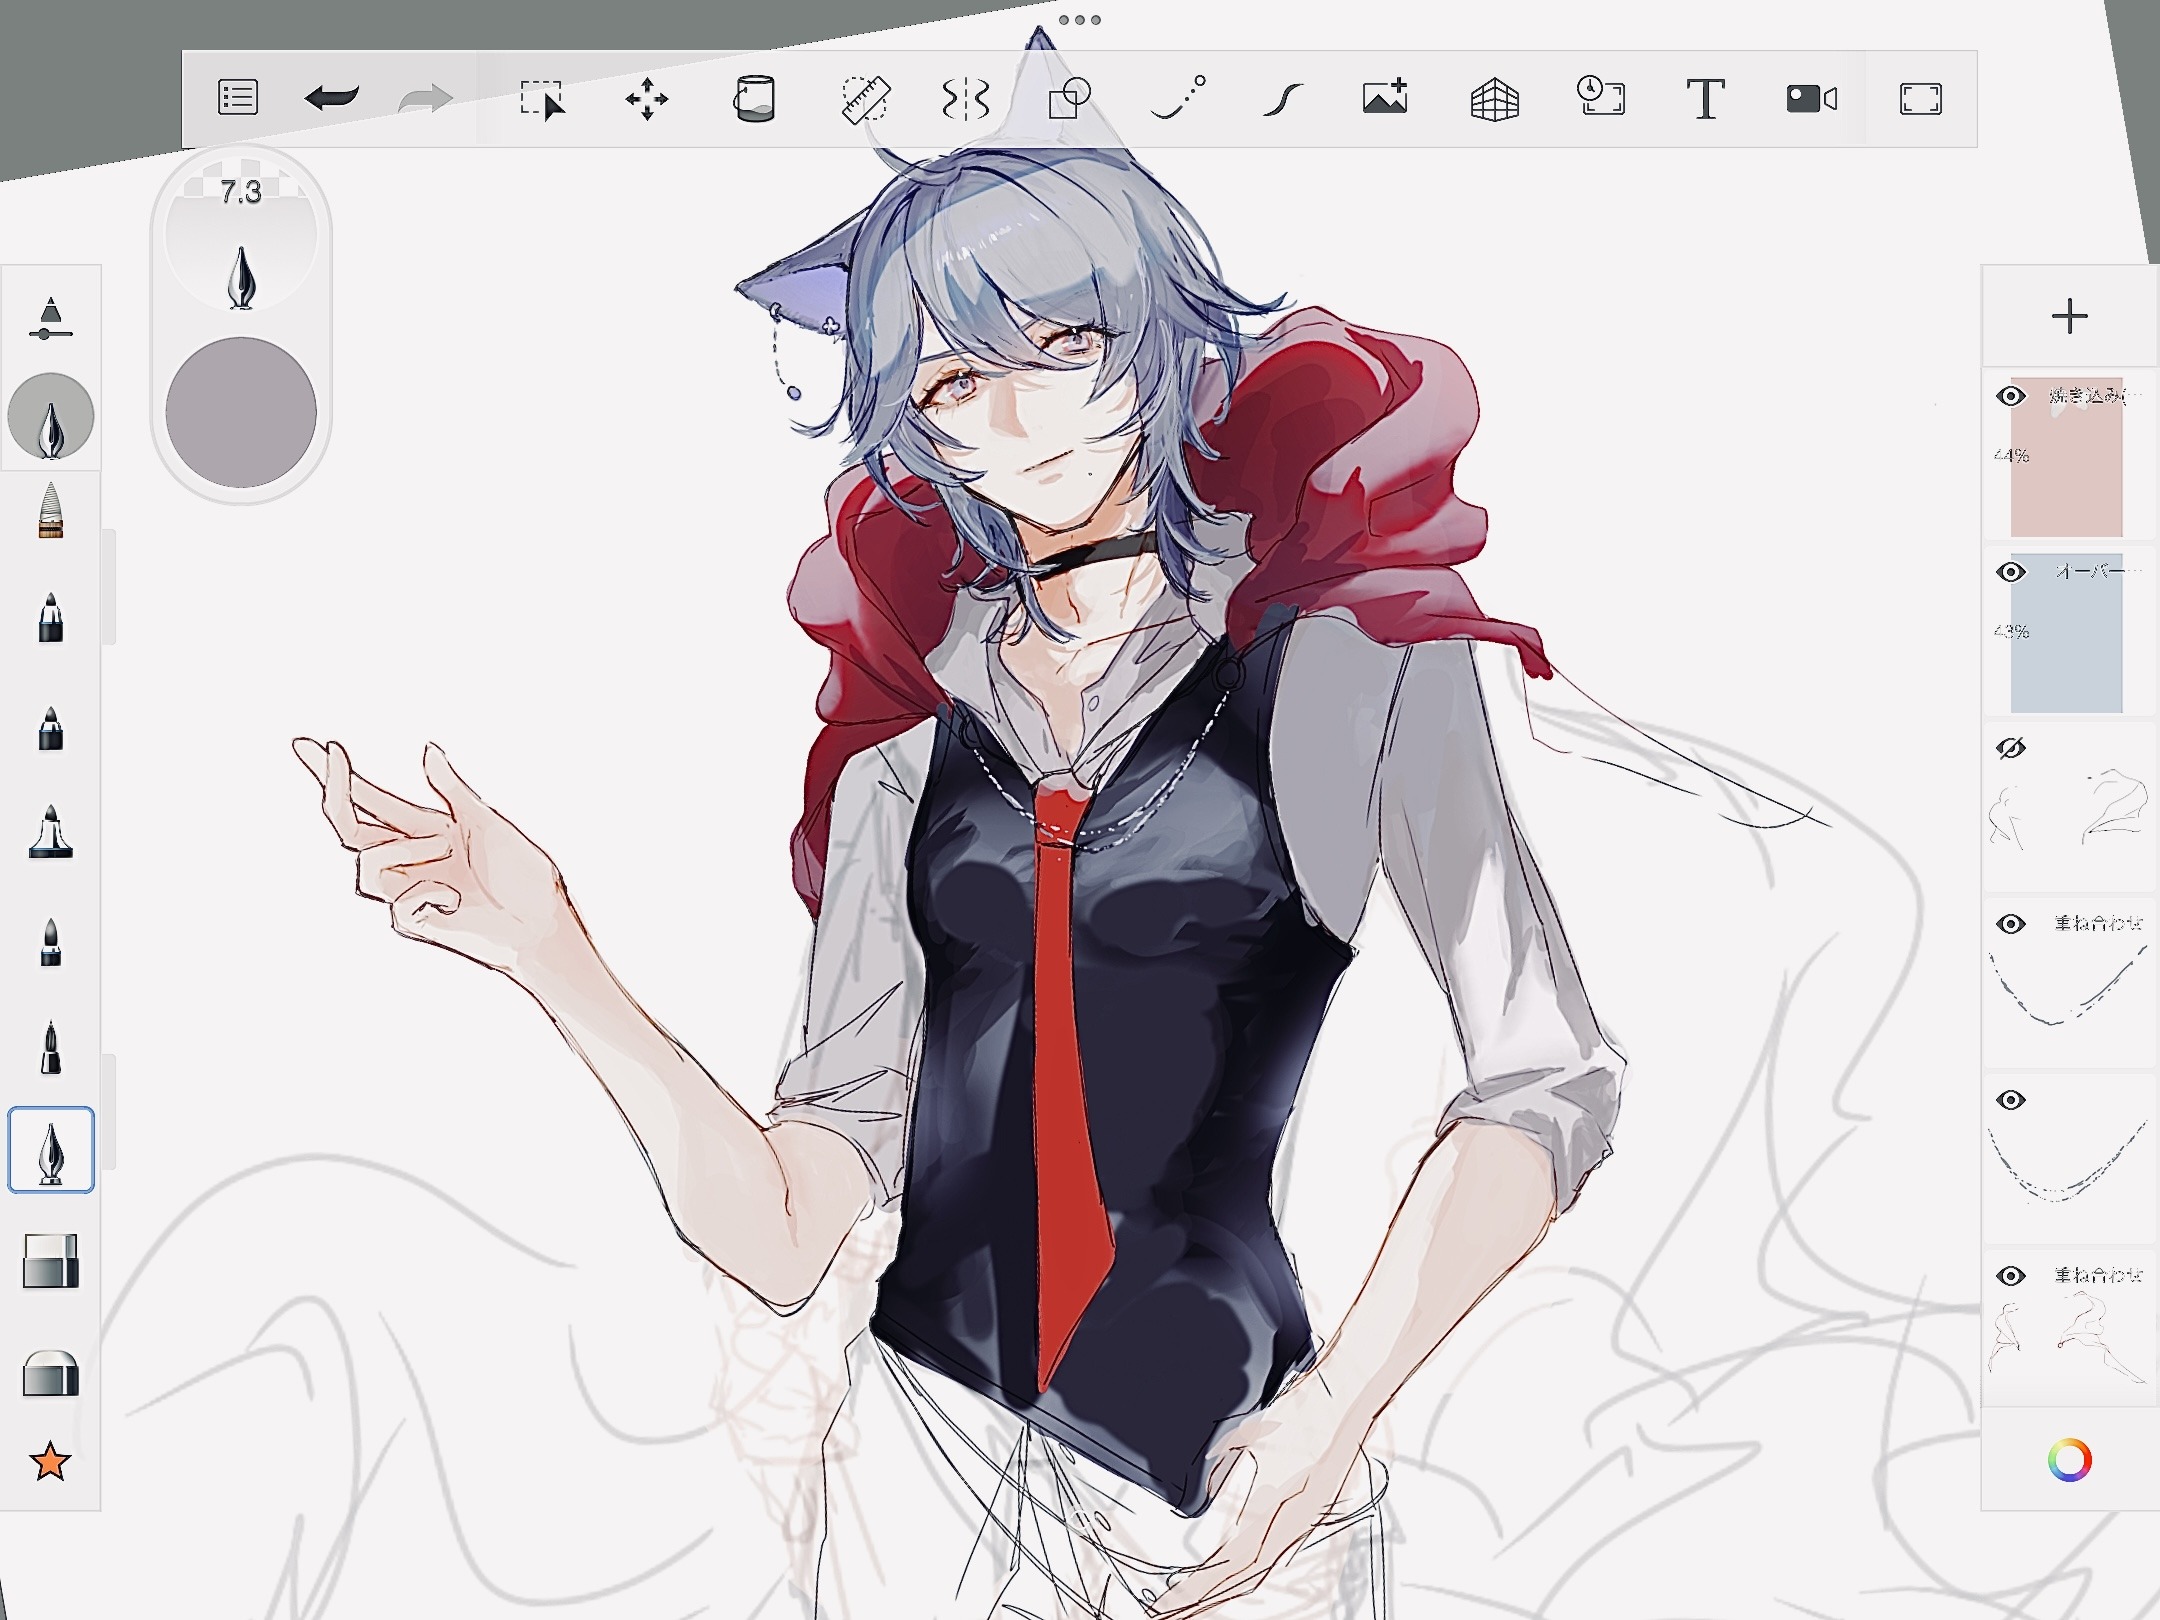Show the hidden sketch layer
Viewport: 2160px width, 1620px height.
(2011, 748)
